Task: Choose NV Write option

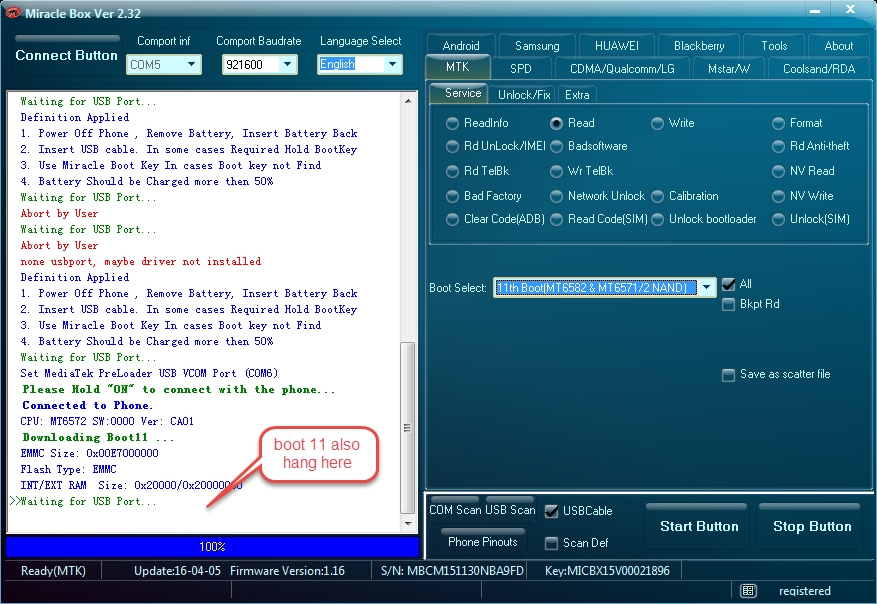Action: click(x=779, y=196)
